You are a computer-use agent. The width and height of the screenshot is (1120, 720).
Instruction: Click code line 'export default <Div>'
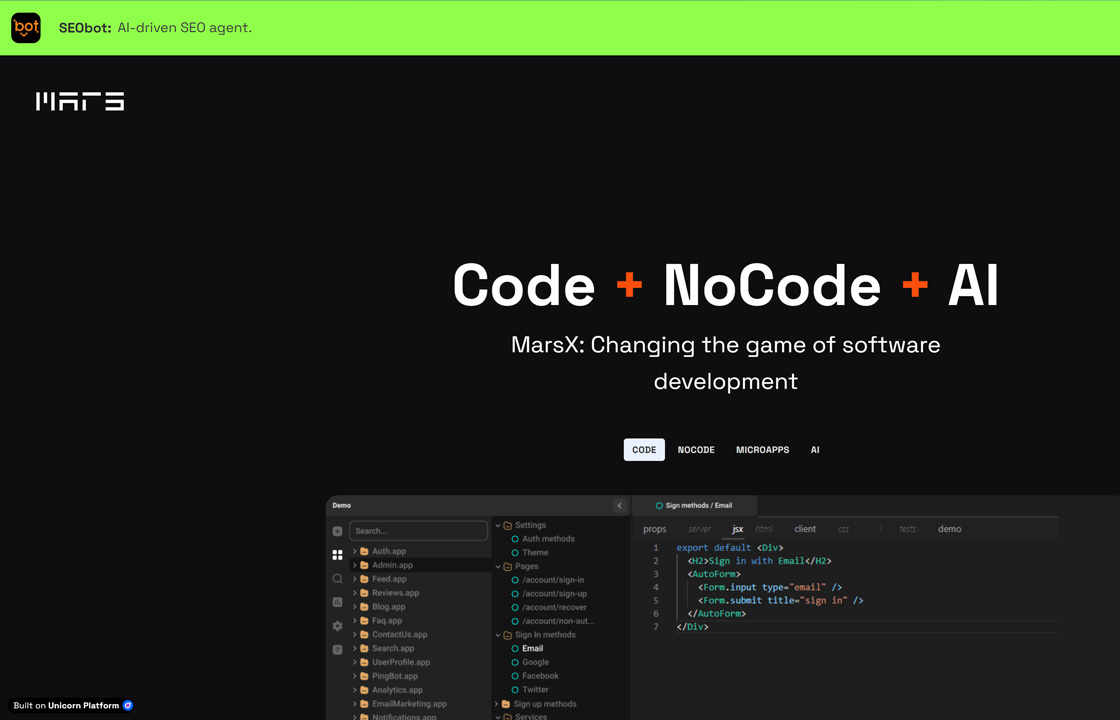729,548
